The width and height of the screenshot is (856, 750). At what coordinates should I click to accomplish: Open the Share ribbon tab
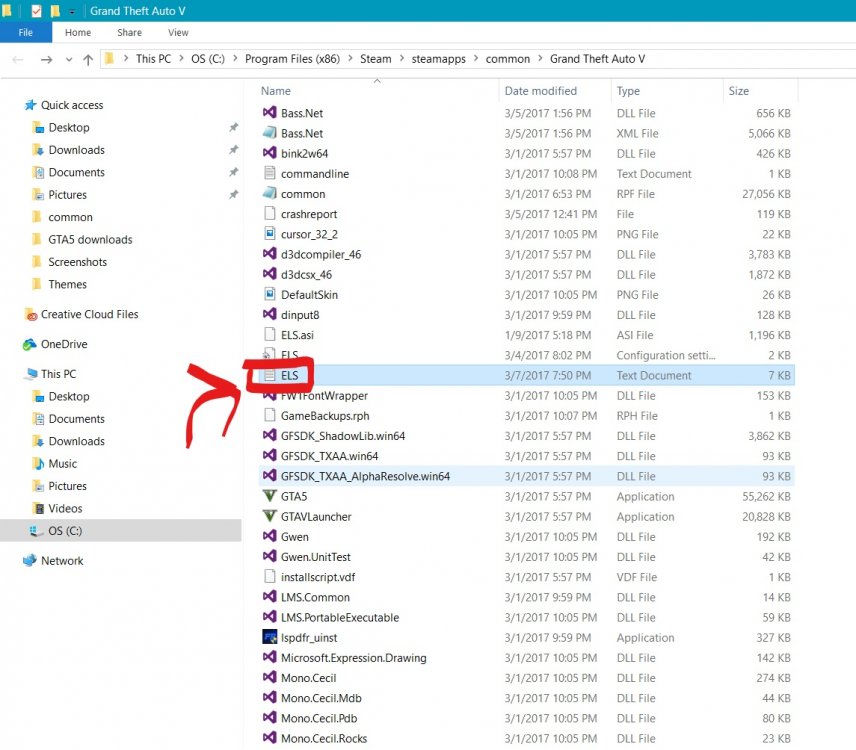click(129, 32)
